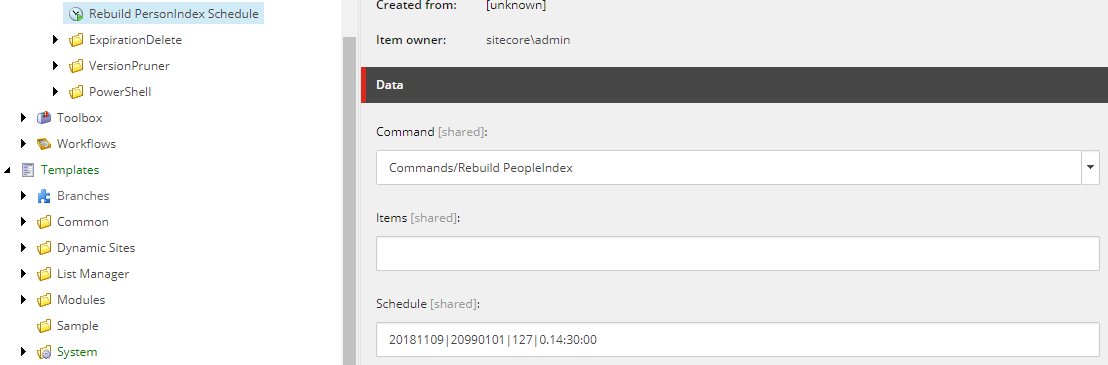Expand the Modules folder arrow
Viewport: 1108px width, 365px height.
tap(24, 300)
